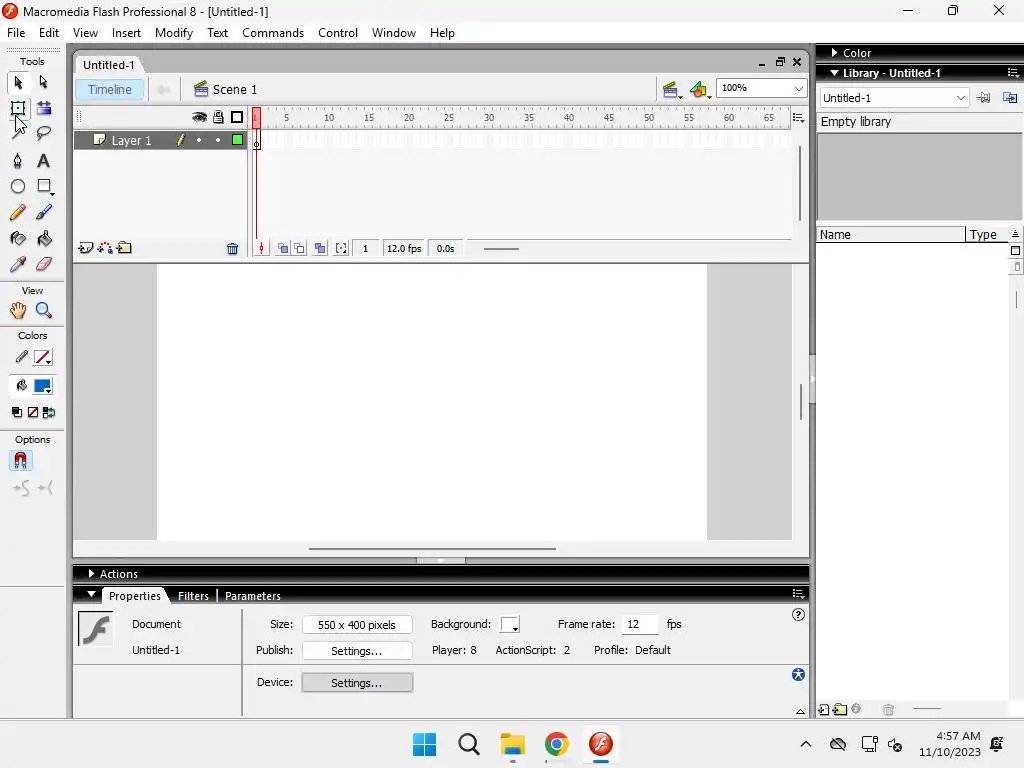
Task: Pin the current library
Action: [x=984, y=98]
